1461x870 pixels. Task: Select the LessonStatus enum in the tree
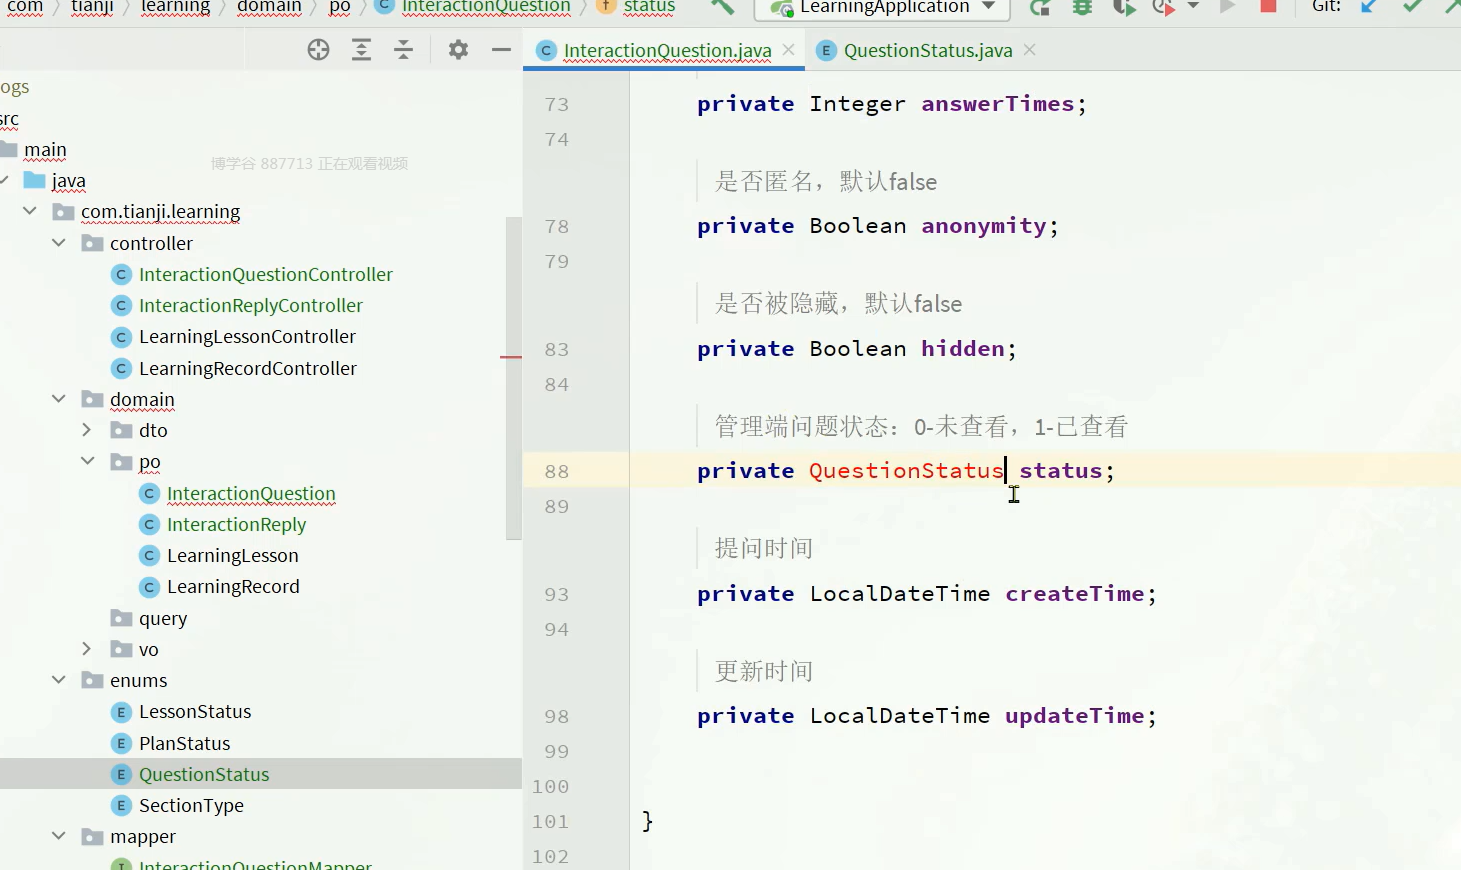195,711
